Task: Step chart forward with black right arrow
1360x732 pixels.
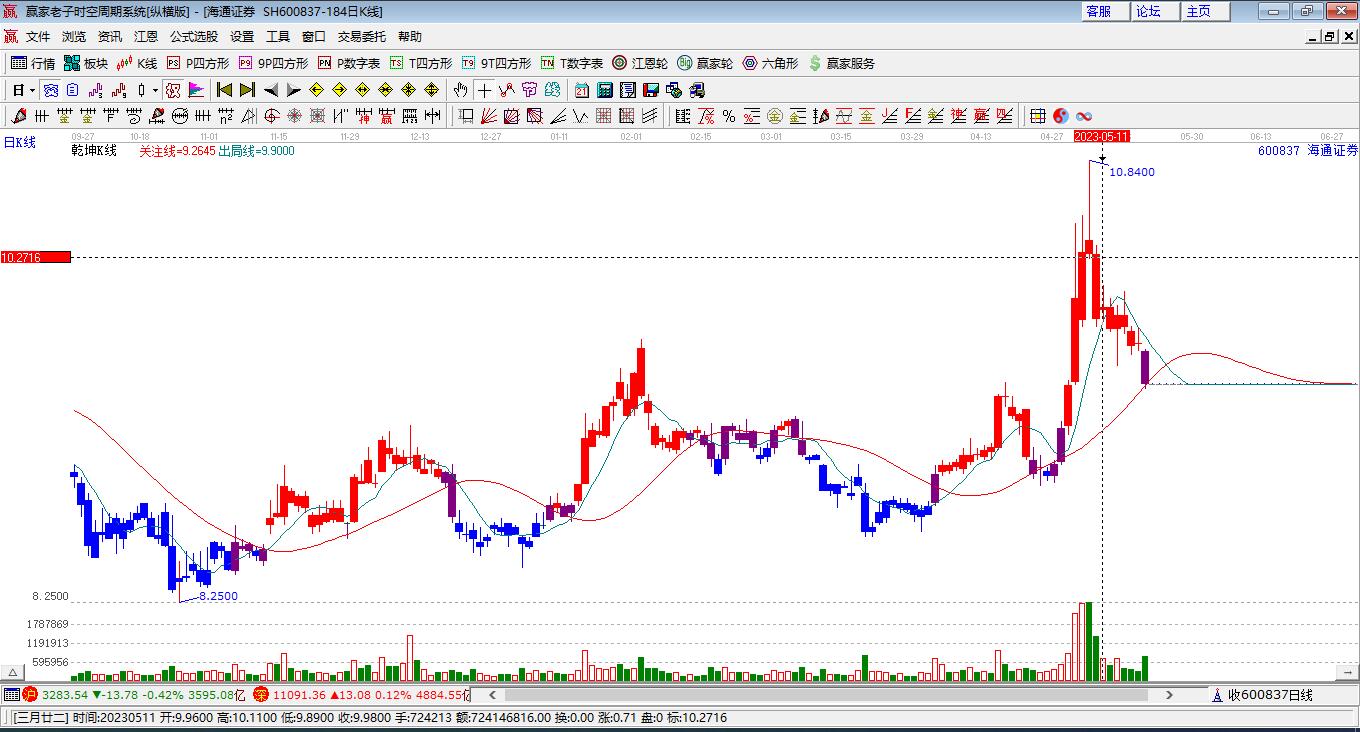Action: (294, 90)
